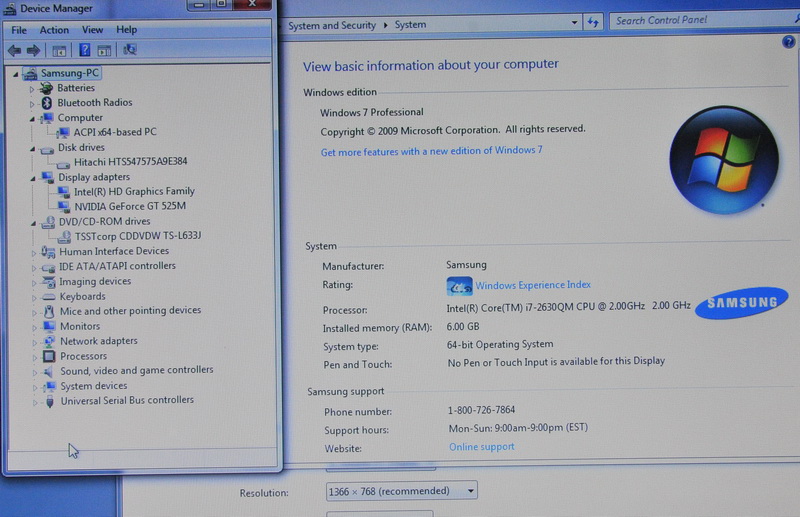The height and width of the screenshot is (517, 800).
Task: Collapse the DVD/CD-ROM drives node arrow
Action: coord(34,223)
